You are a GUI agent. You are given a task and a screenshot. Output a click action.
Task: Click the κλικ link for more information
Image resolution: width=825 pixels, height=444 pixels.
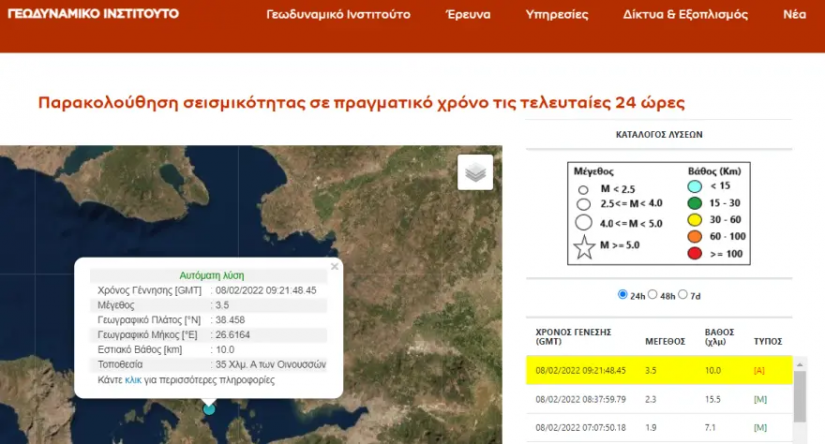tap(135, 380)
